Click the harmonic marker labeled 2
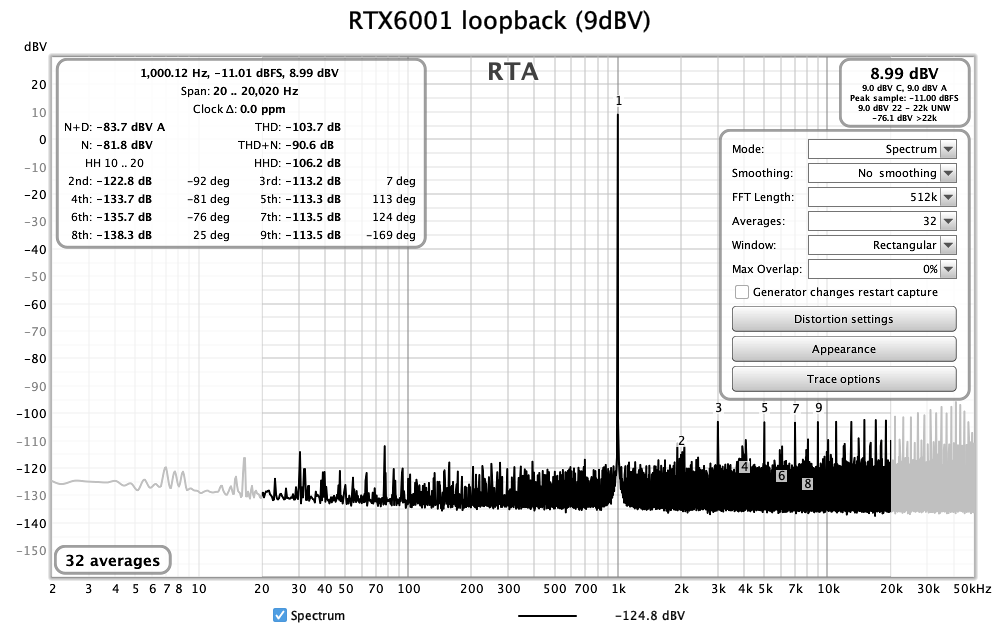Viewport: 1000px width, 632px height. click(682, 441)
